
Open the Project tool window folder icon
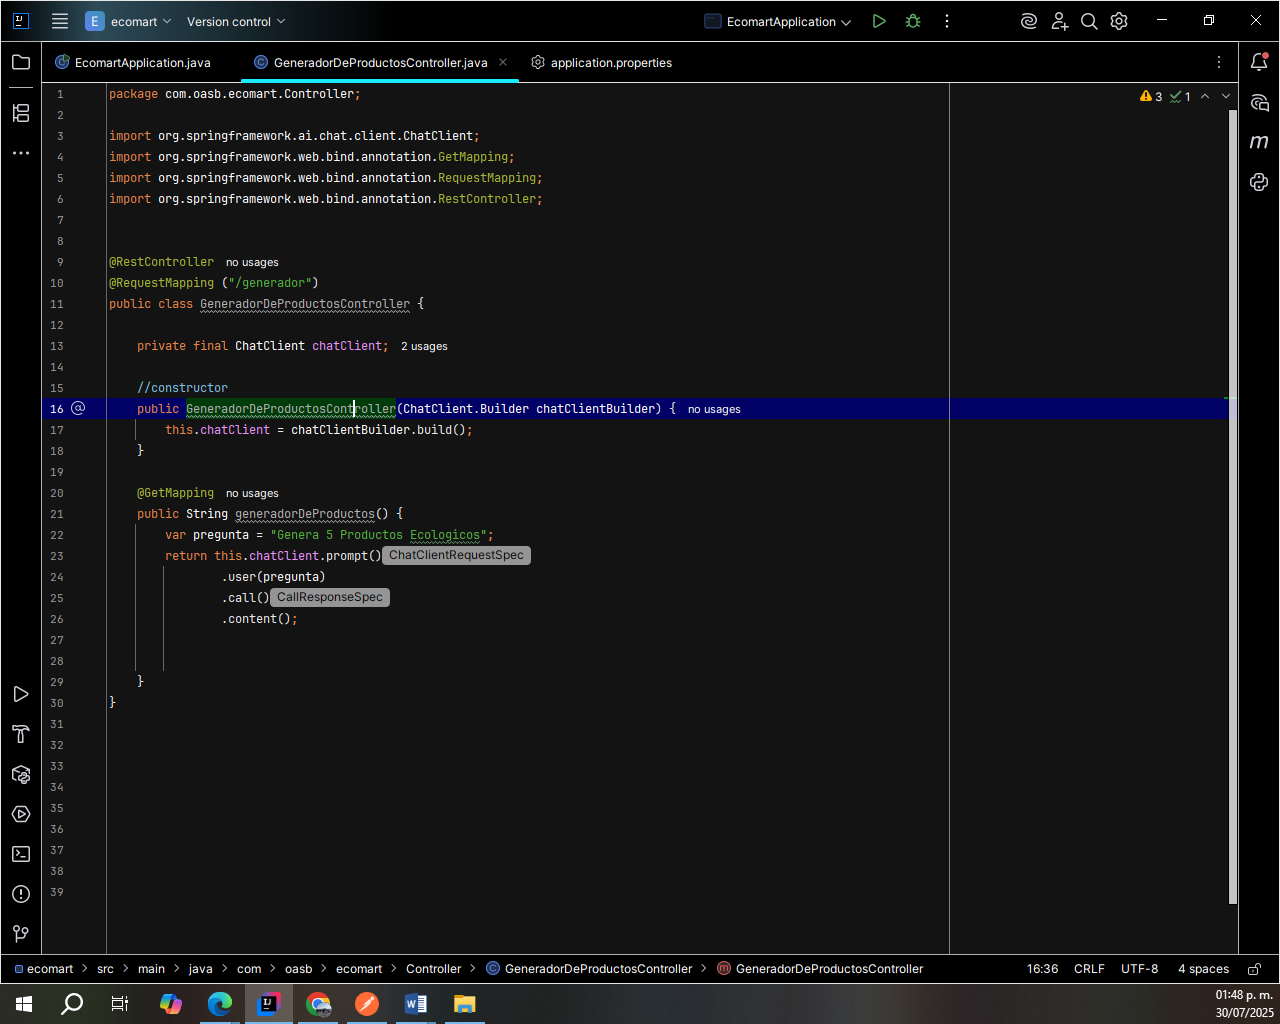click(x=21, y=62)
